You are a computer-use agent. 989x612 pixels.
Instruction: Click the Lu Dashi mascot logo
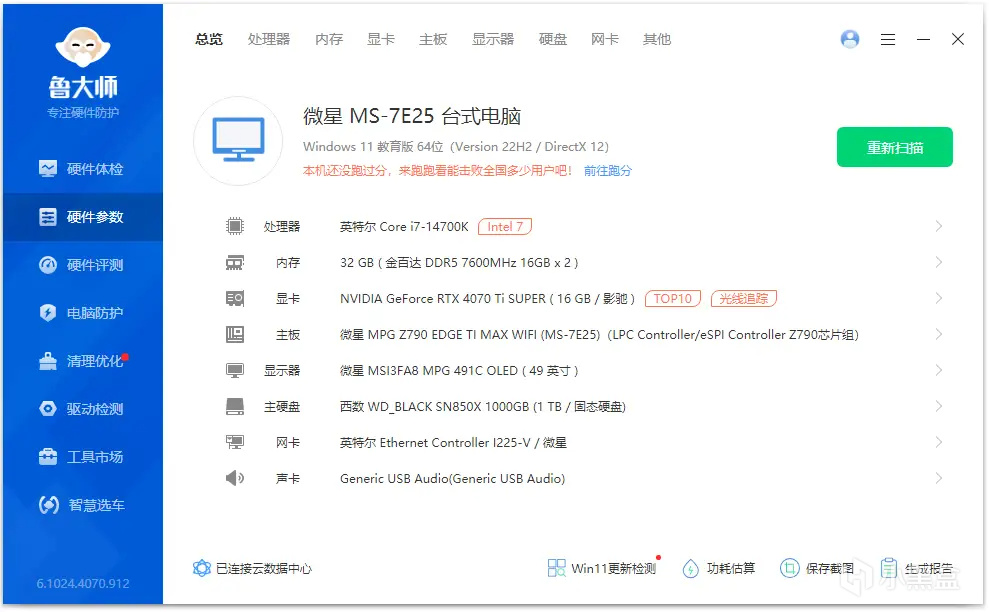click(83, 47)
